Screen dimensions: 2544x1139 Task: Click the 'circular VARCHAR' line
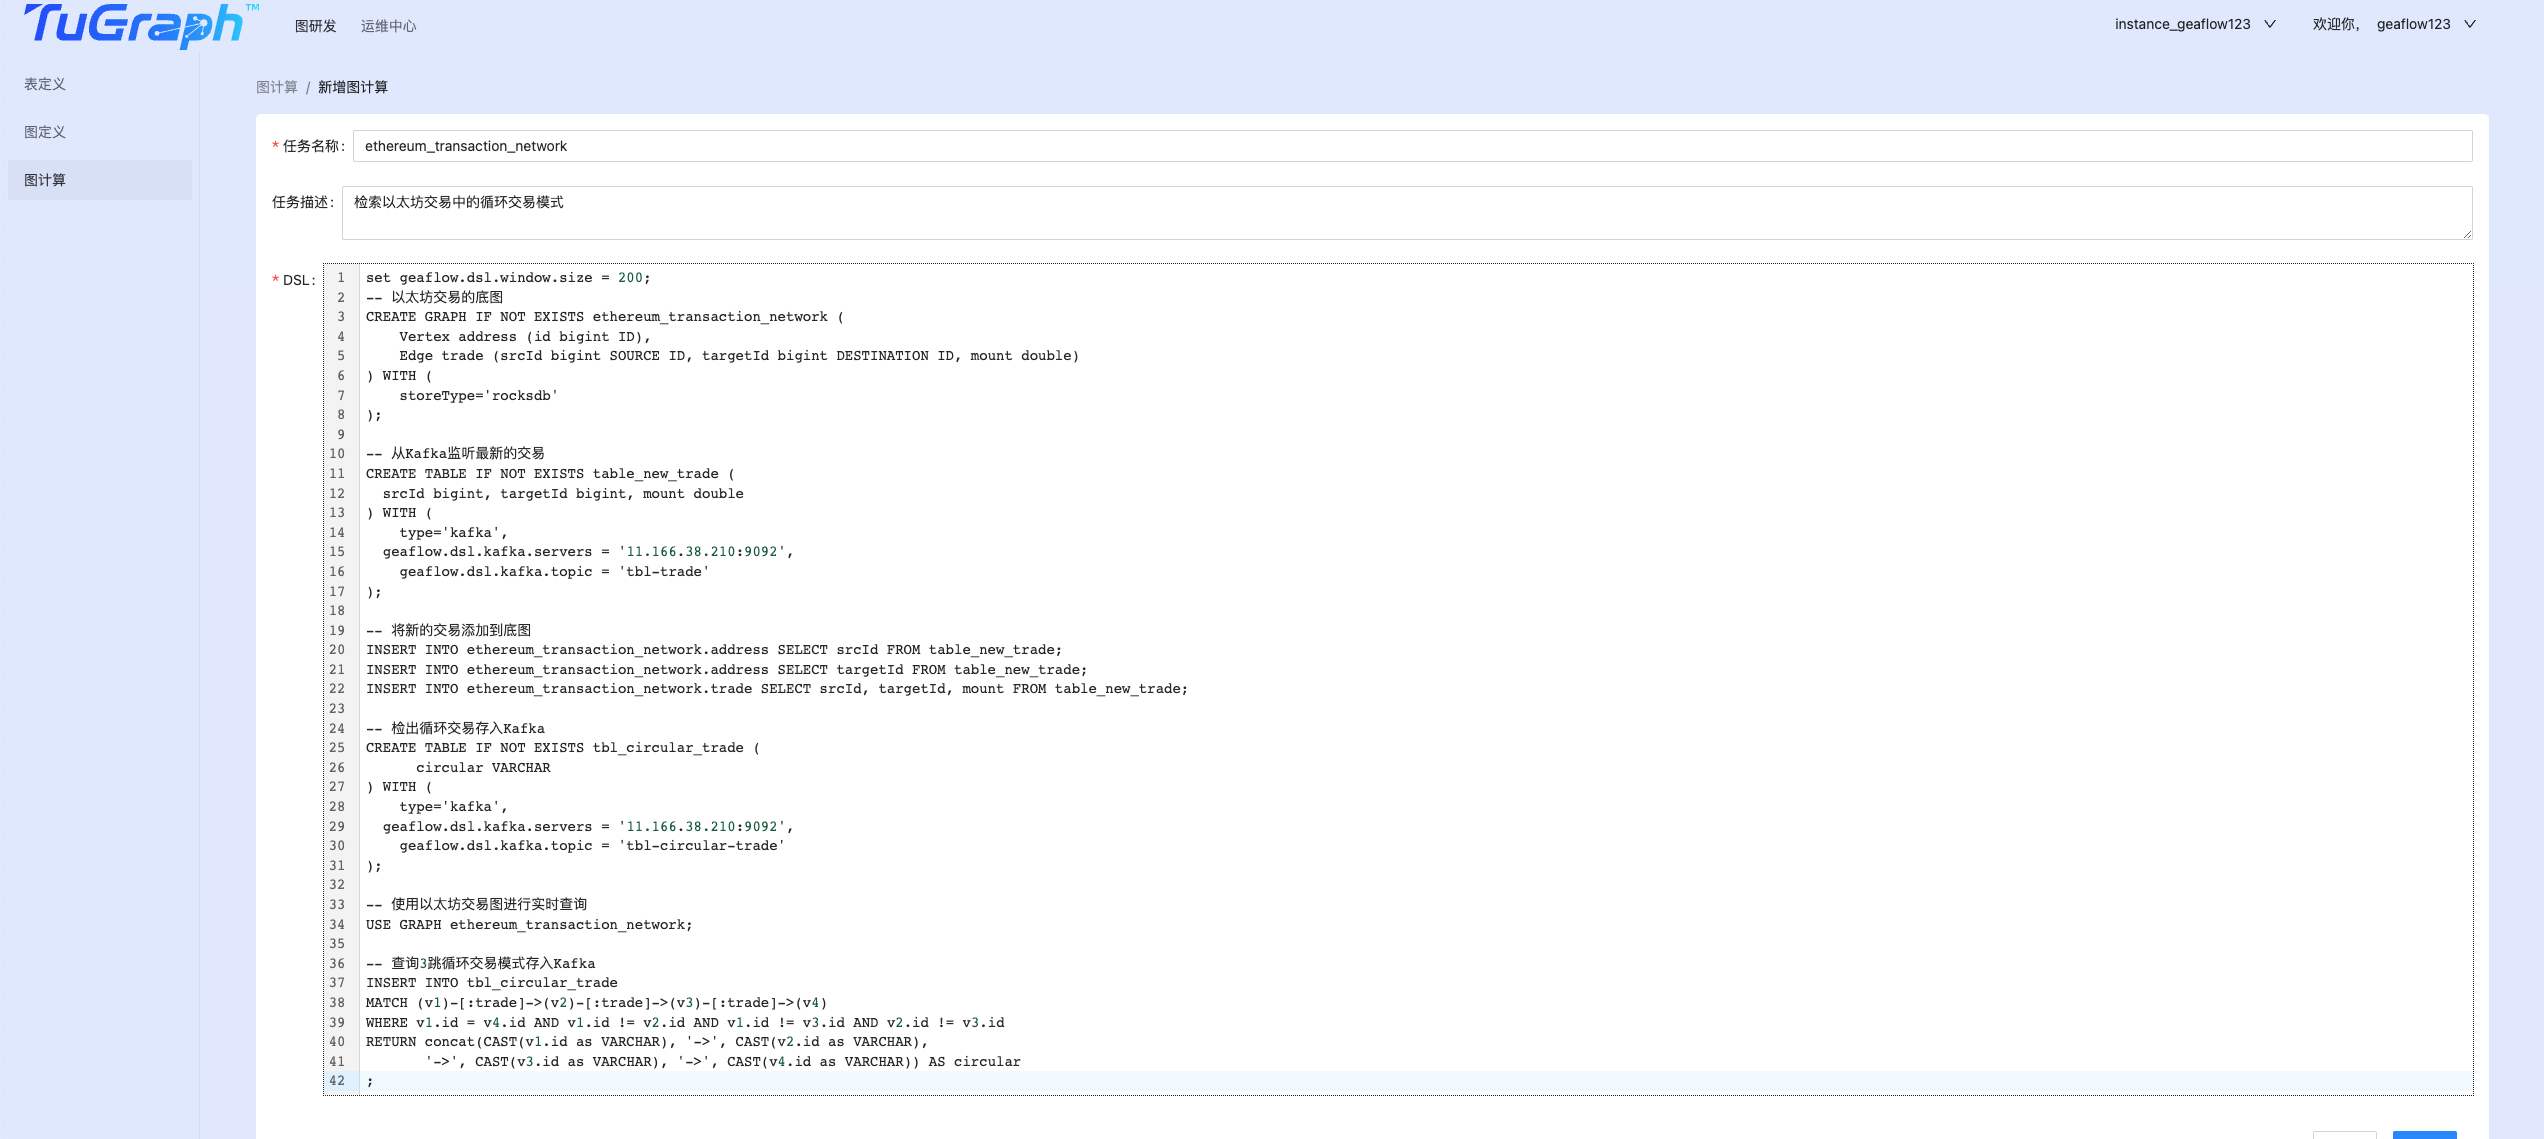click(483, 768)
